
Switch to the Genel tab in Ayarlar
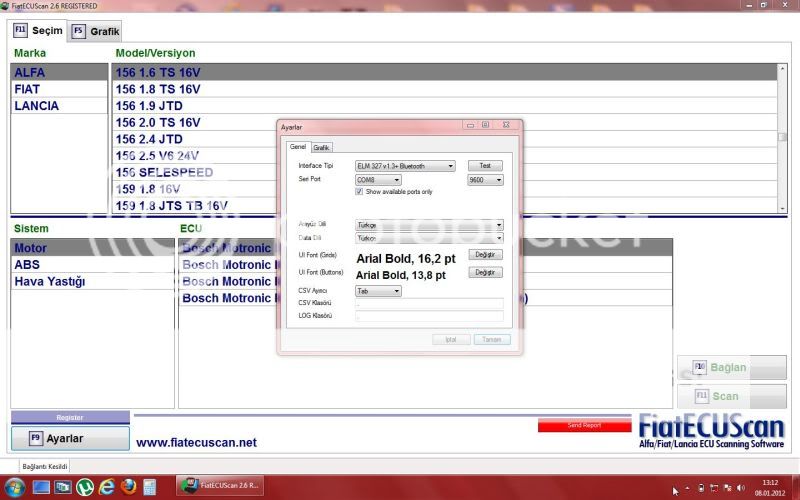pos(297,147)
